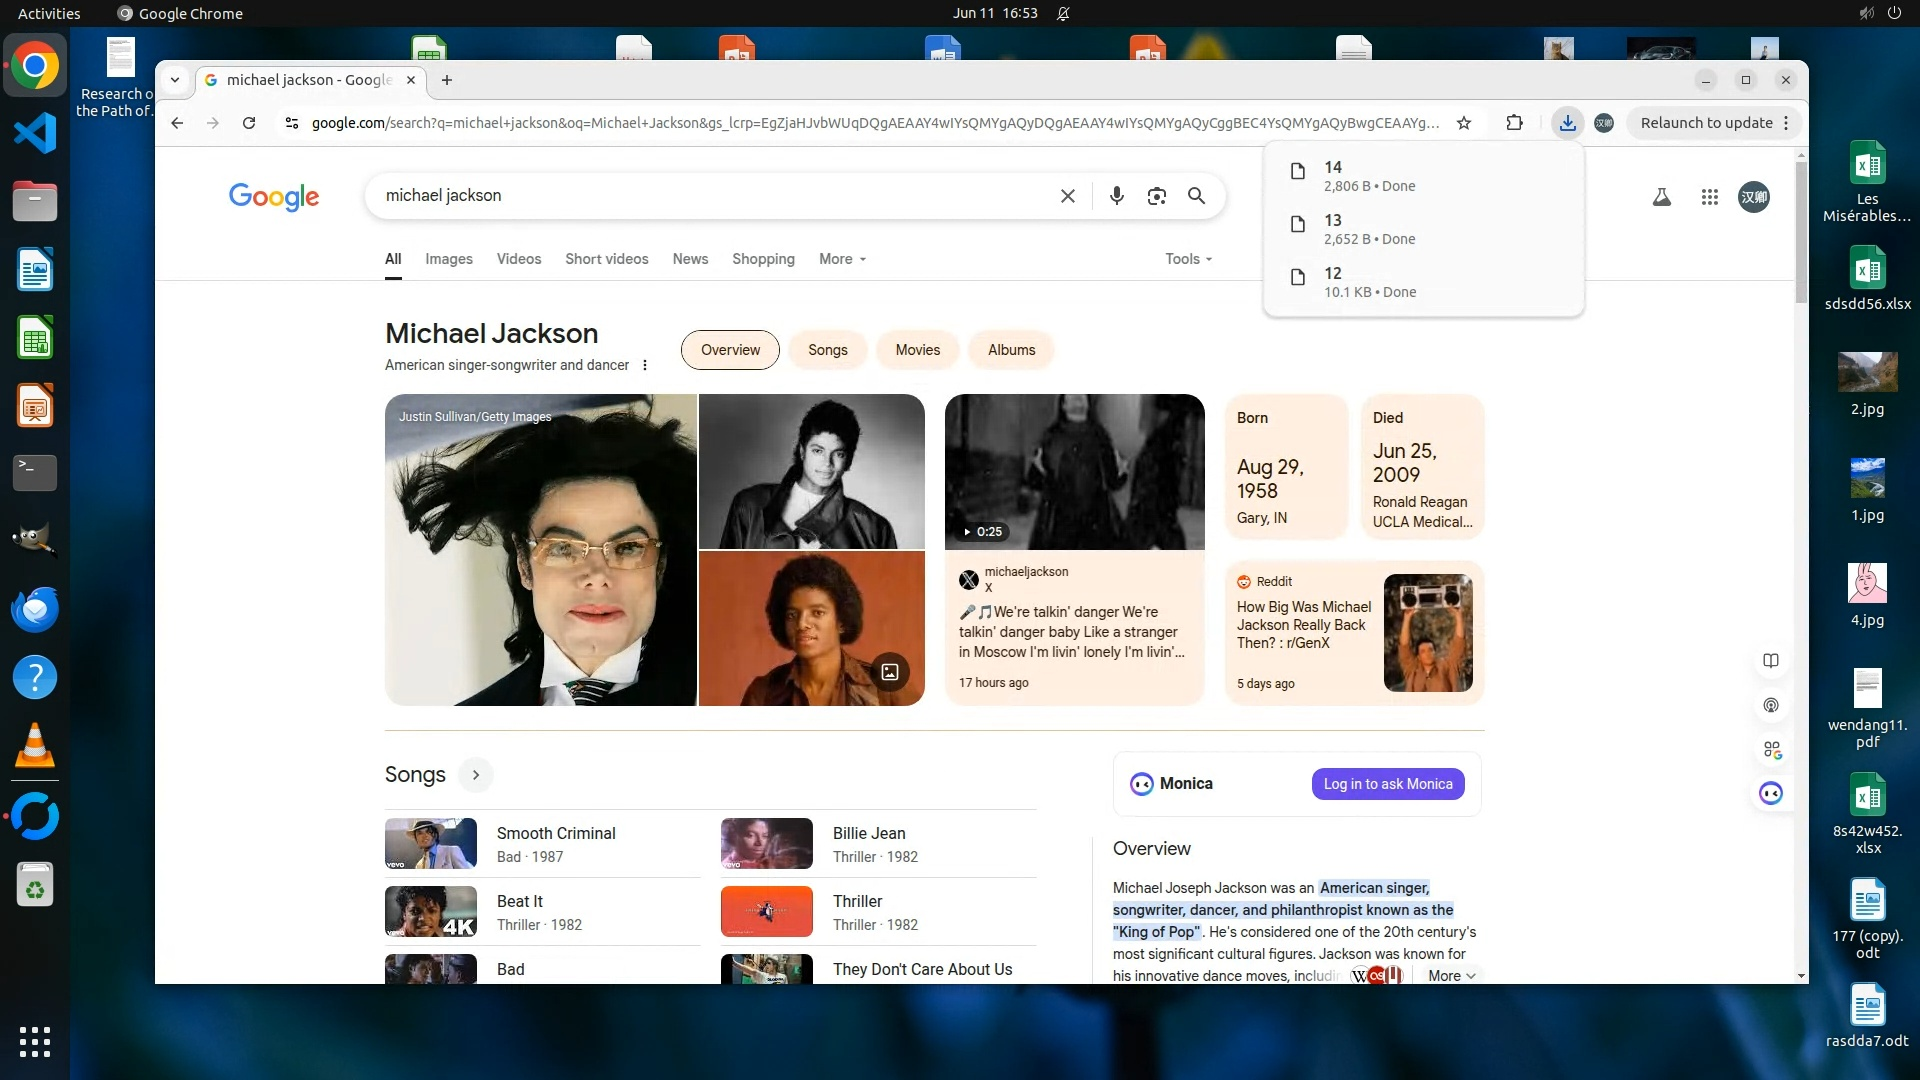Viewport: 1920px width, 1080px height.
Task: Open the Google apps grid
Action: [1709, 197]
